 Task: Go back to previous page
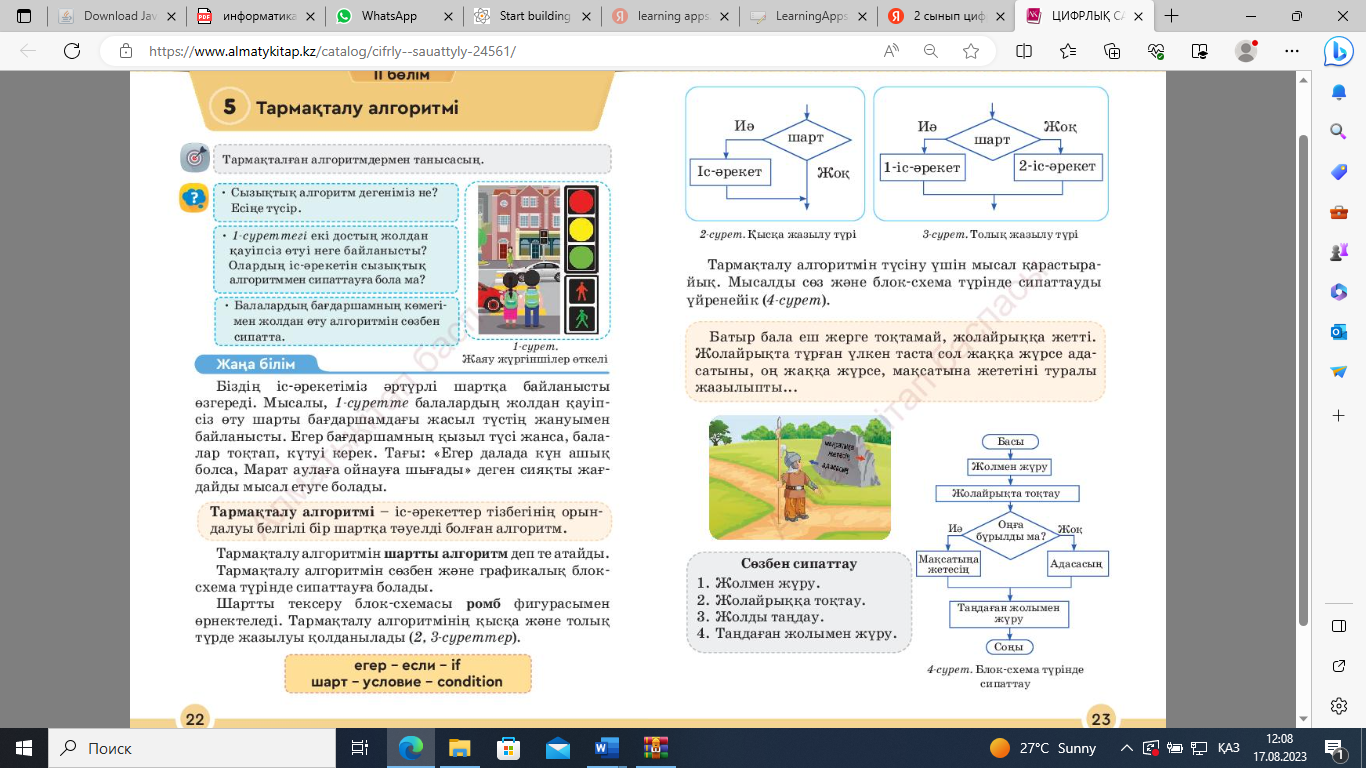tap(28, 51)
